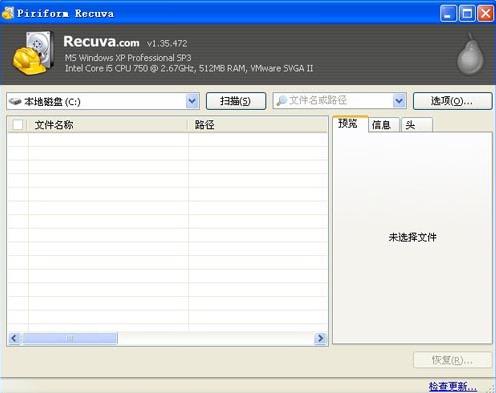Click the Recuva hard hat logo icon
The width and height of the screenshot is (496, 393).
point(33,53)
